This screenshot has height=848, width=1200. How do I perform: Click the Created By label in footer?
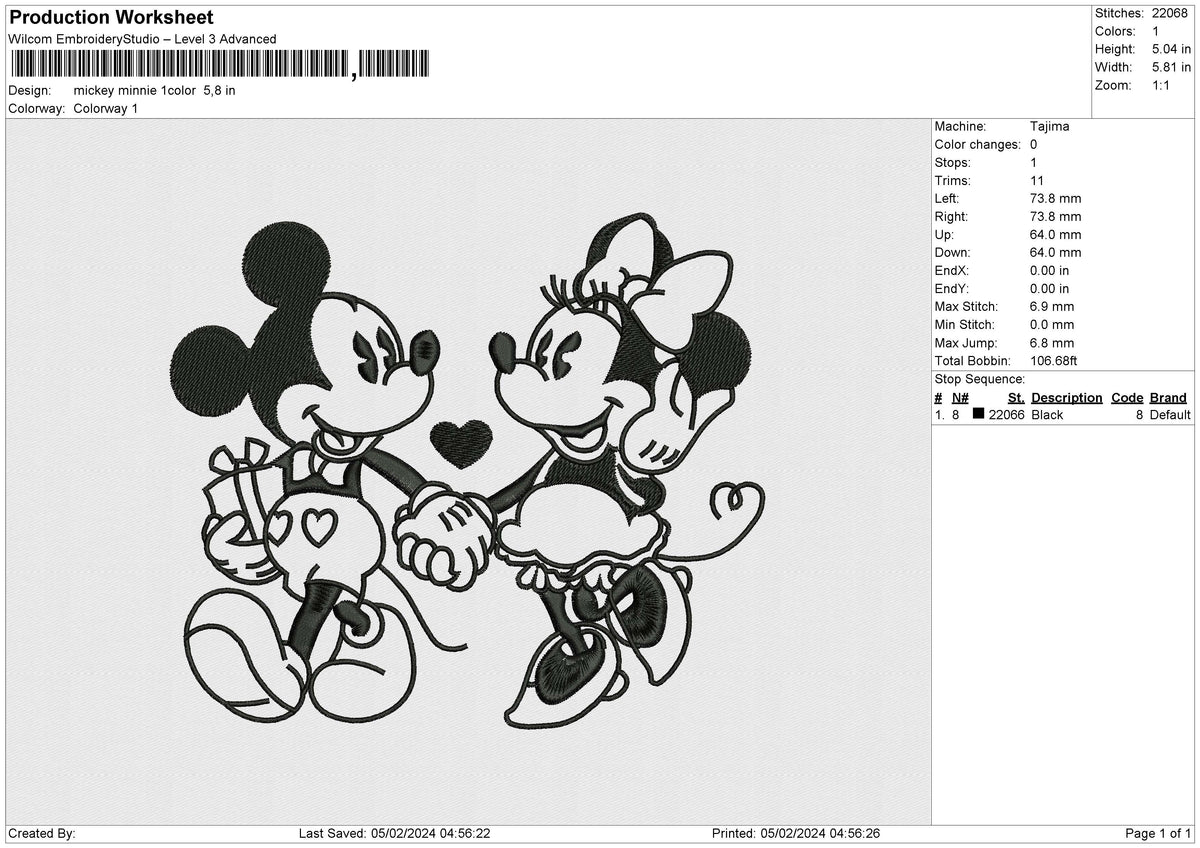(x=42, y=834)
